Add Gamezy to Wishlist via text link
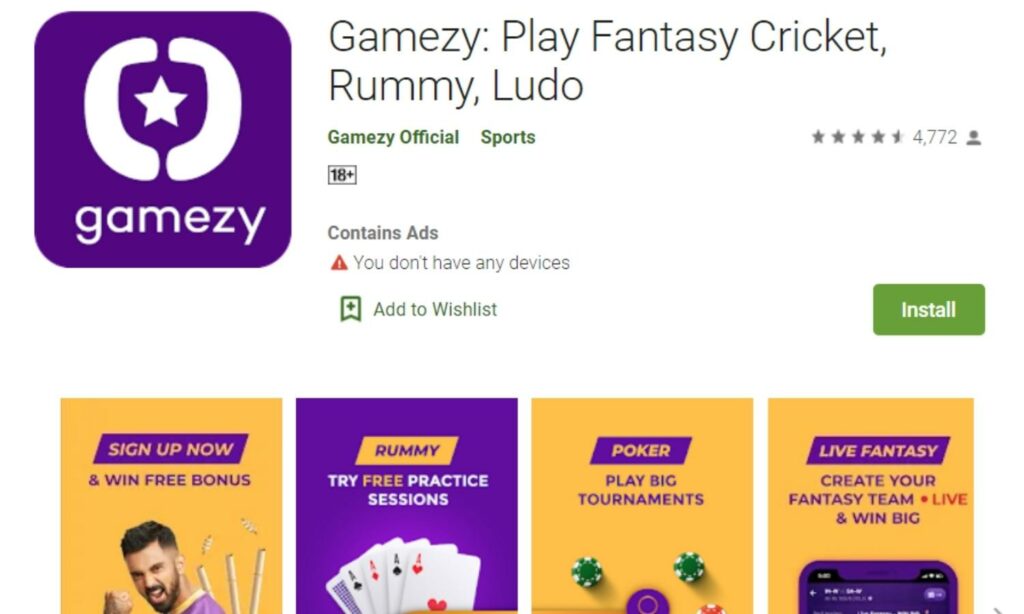 click(x=435, y=309)
